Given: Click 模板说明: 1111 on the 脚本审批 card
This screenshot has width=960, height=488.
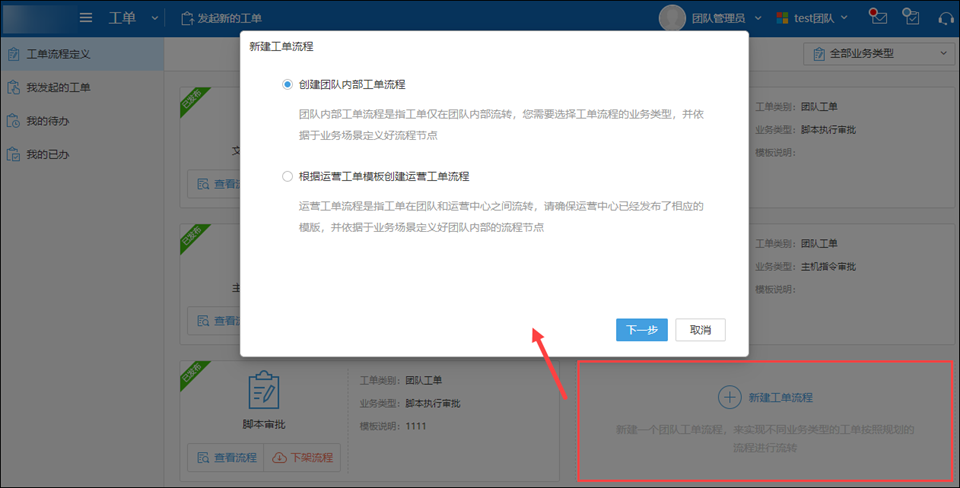Looking at the screenshot, I should click(x=392, y=426).
